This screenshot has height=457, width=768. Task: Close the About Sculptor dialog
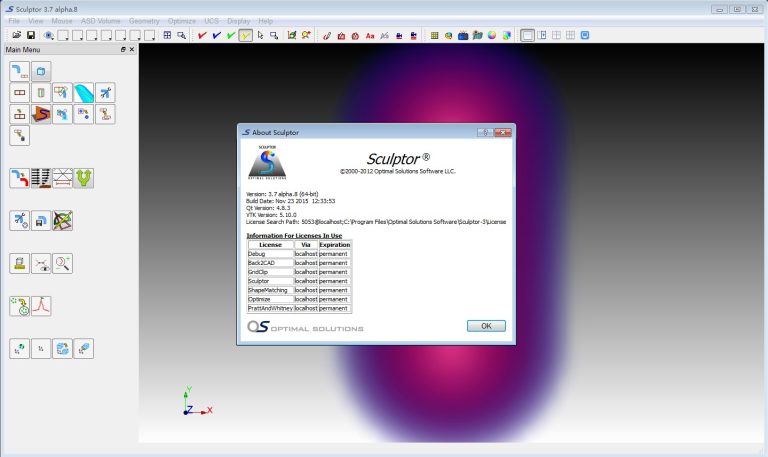(x=503, y=132)
